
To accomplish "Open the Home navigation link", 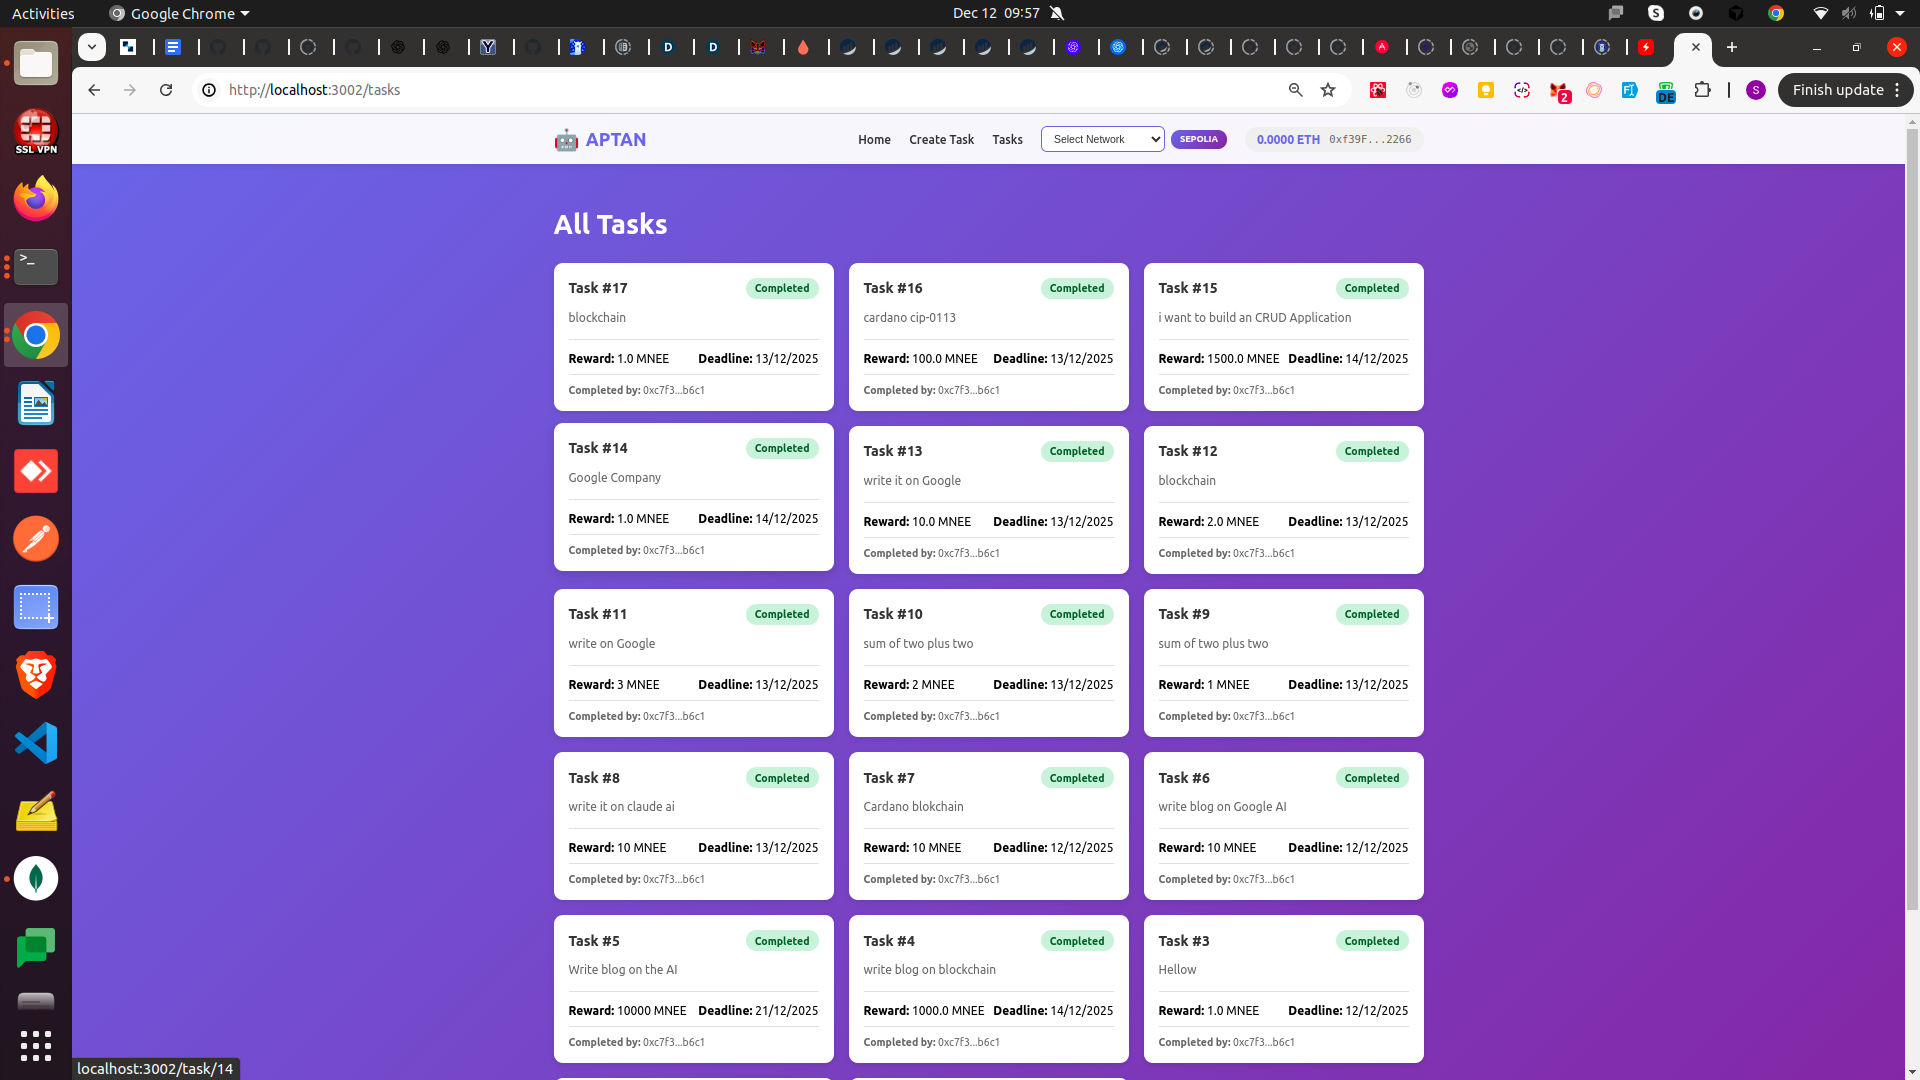I will [x=874, y=140].
